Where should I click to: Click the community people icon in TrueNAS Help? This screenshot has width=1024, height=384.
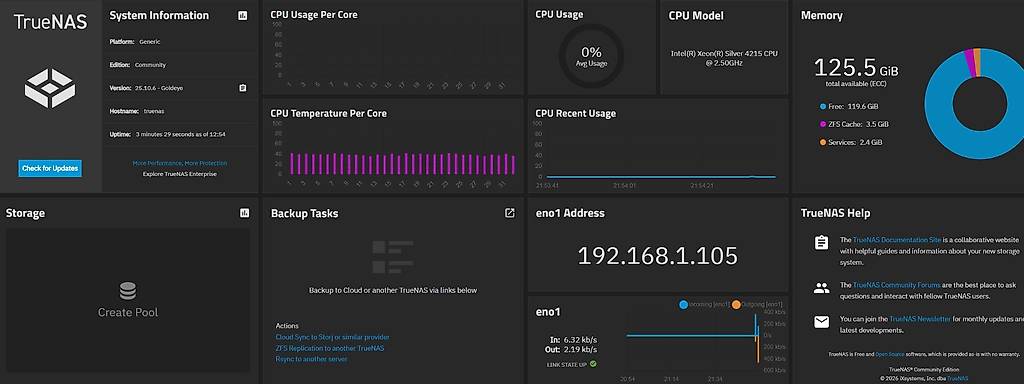coord(822,288)
